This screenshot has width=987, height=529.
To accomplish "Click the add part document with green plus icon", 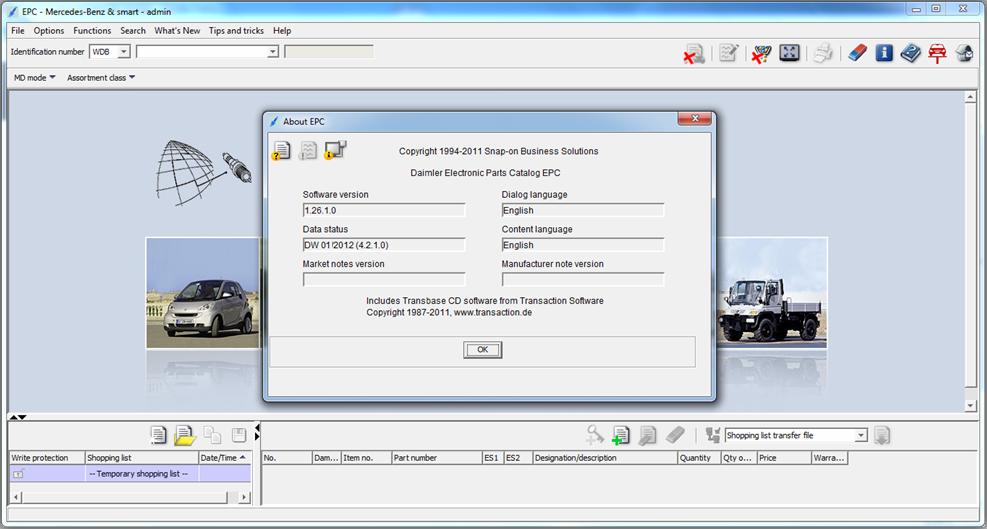I will (x=621, y=435).
